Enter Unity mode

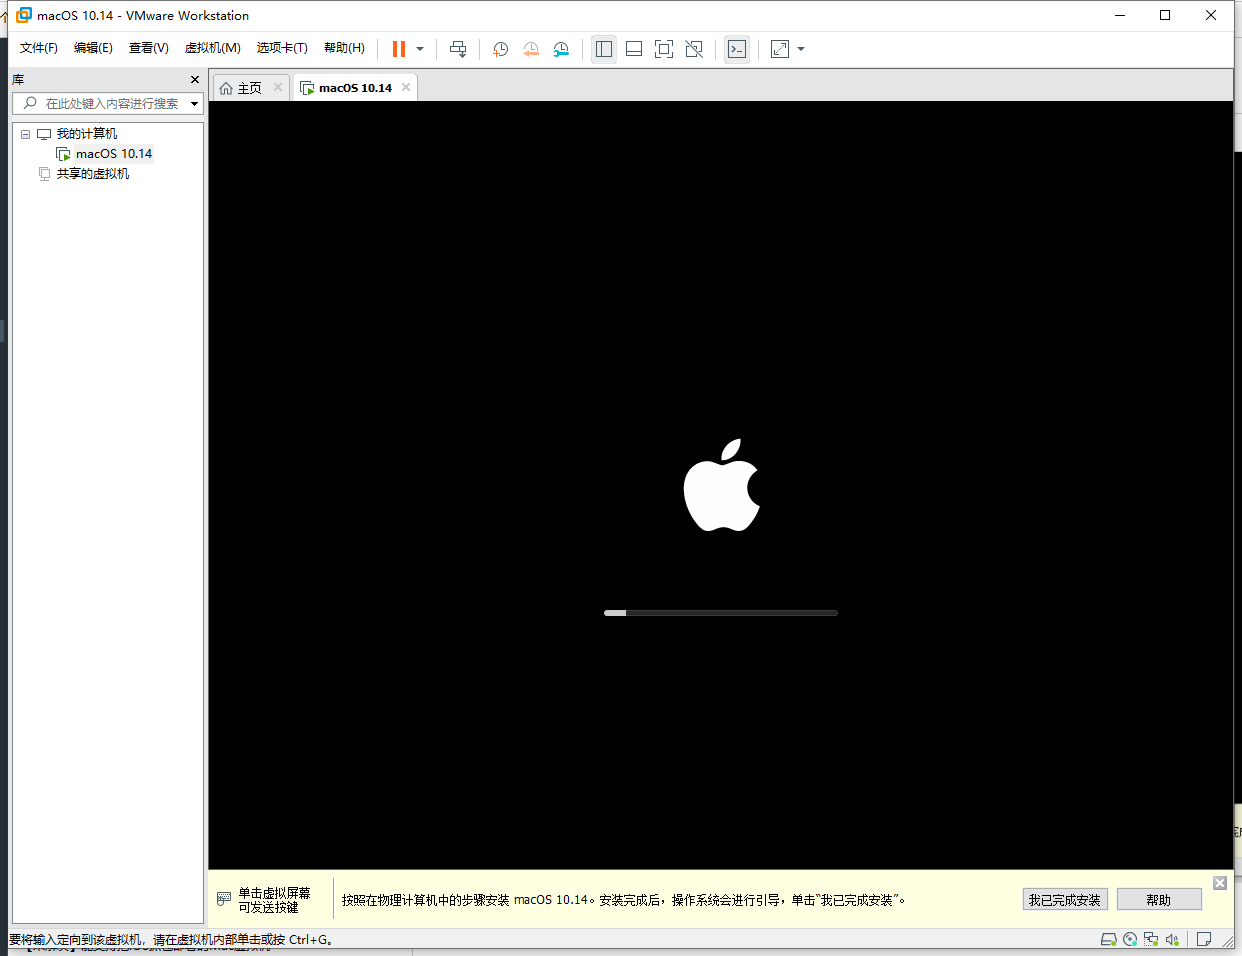[x=694, y=49]
